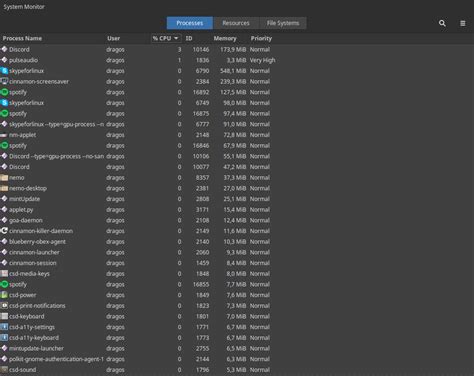Screen dimensions: 474x376
Task: Click the 3,3 MiB memory value for pulseaudio
Action: click(236, 60)
